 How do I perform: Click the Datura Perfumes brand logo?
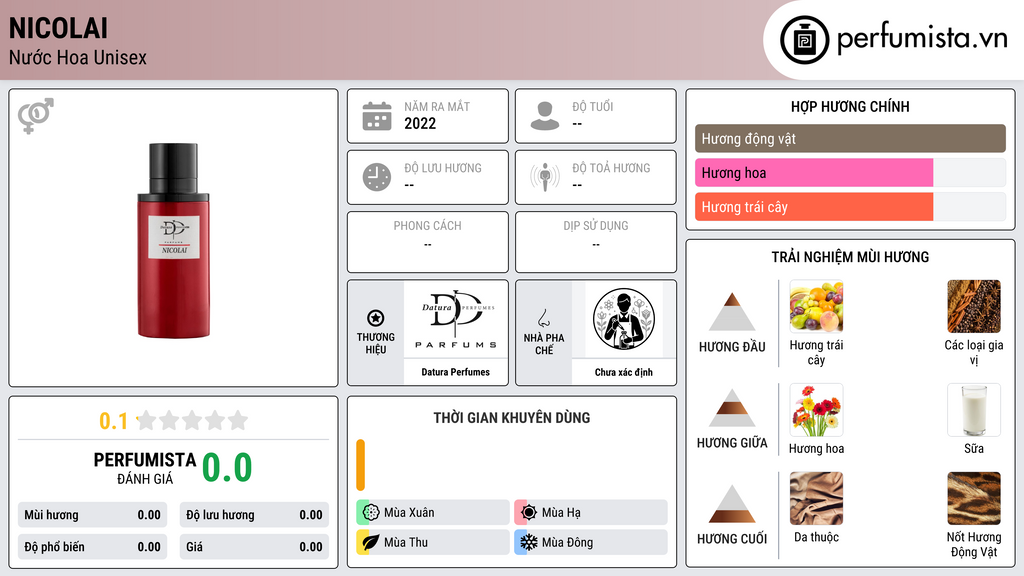455,319
